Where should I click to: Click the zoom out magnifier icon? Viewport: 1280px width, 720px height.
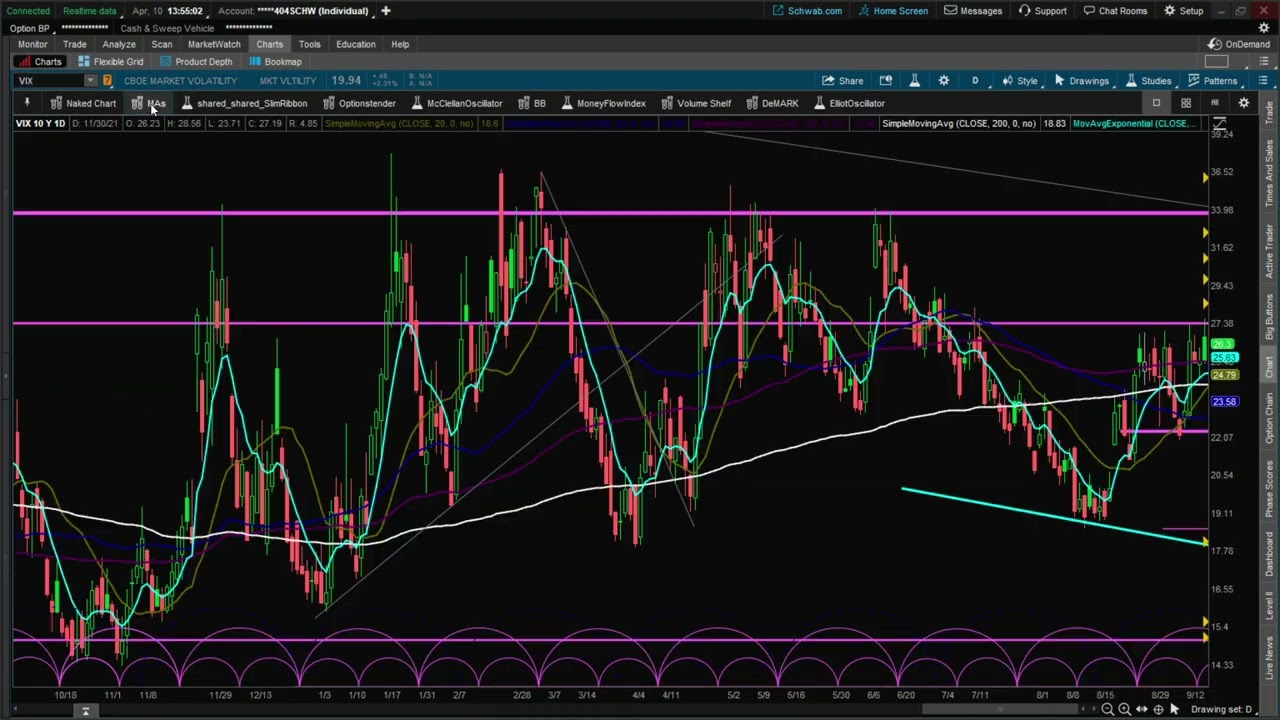pyautogui.click(x=1107, y=709)
